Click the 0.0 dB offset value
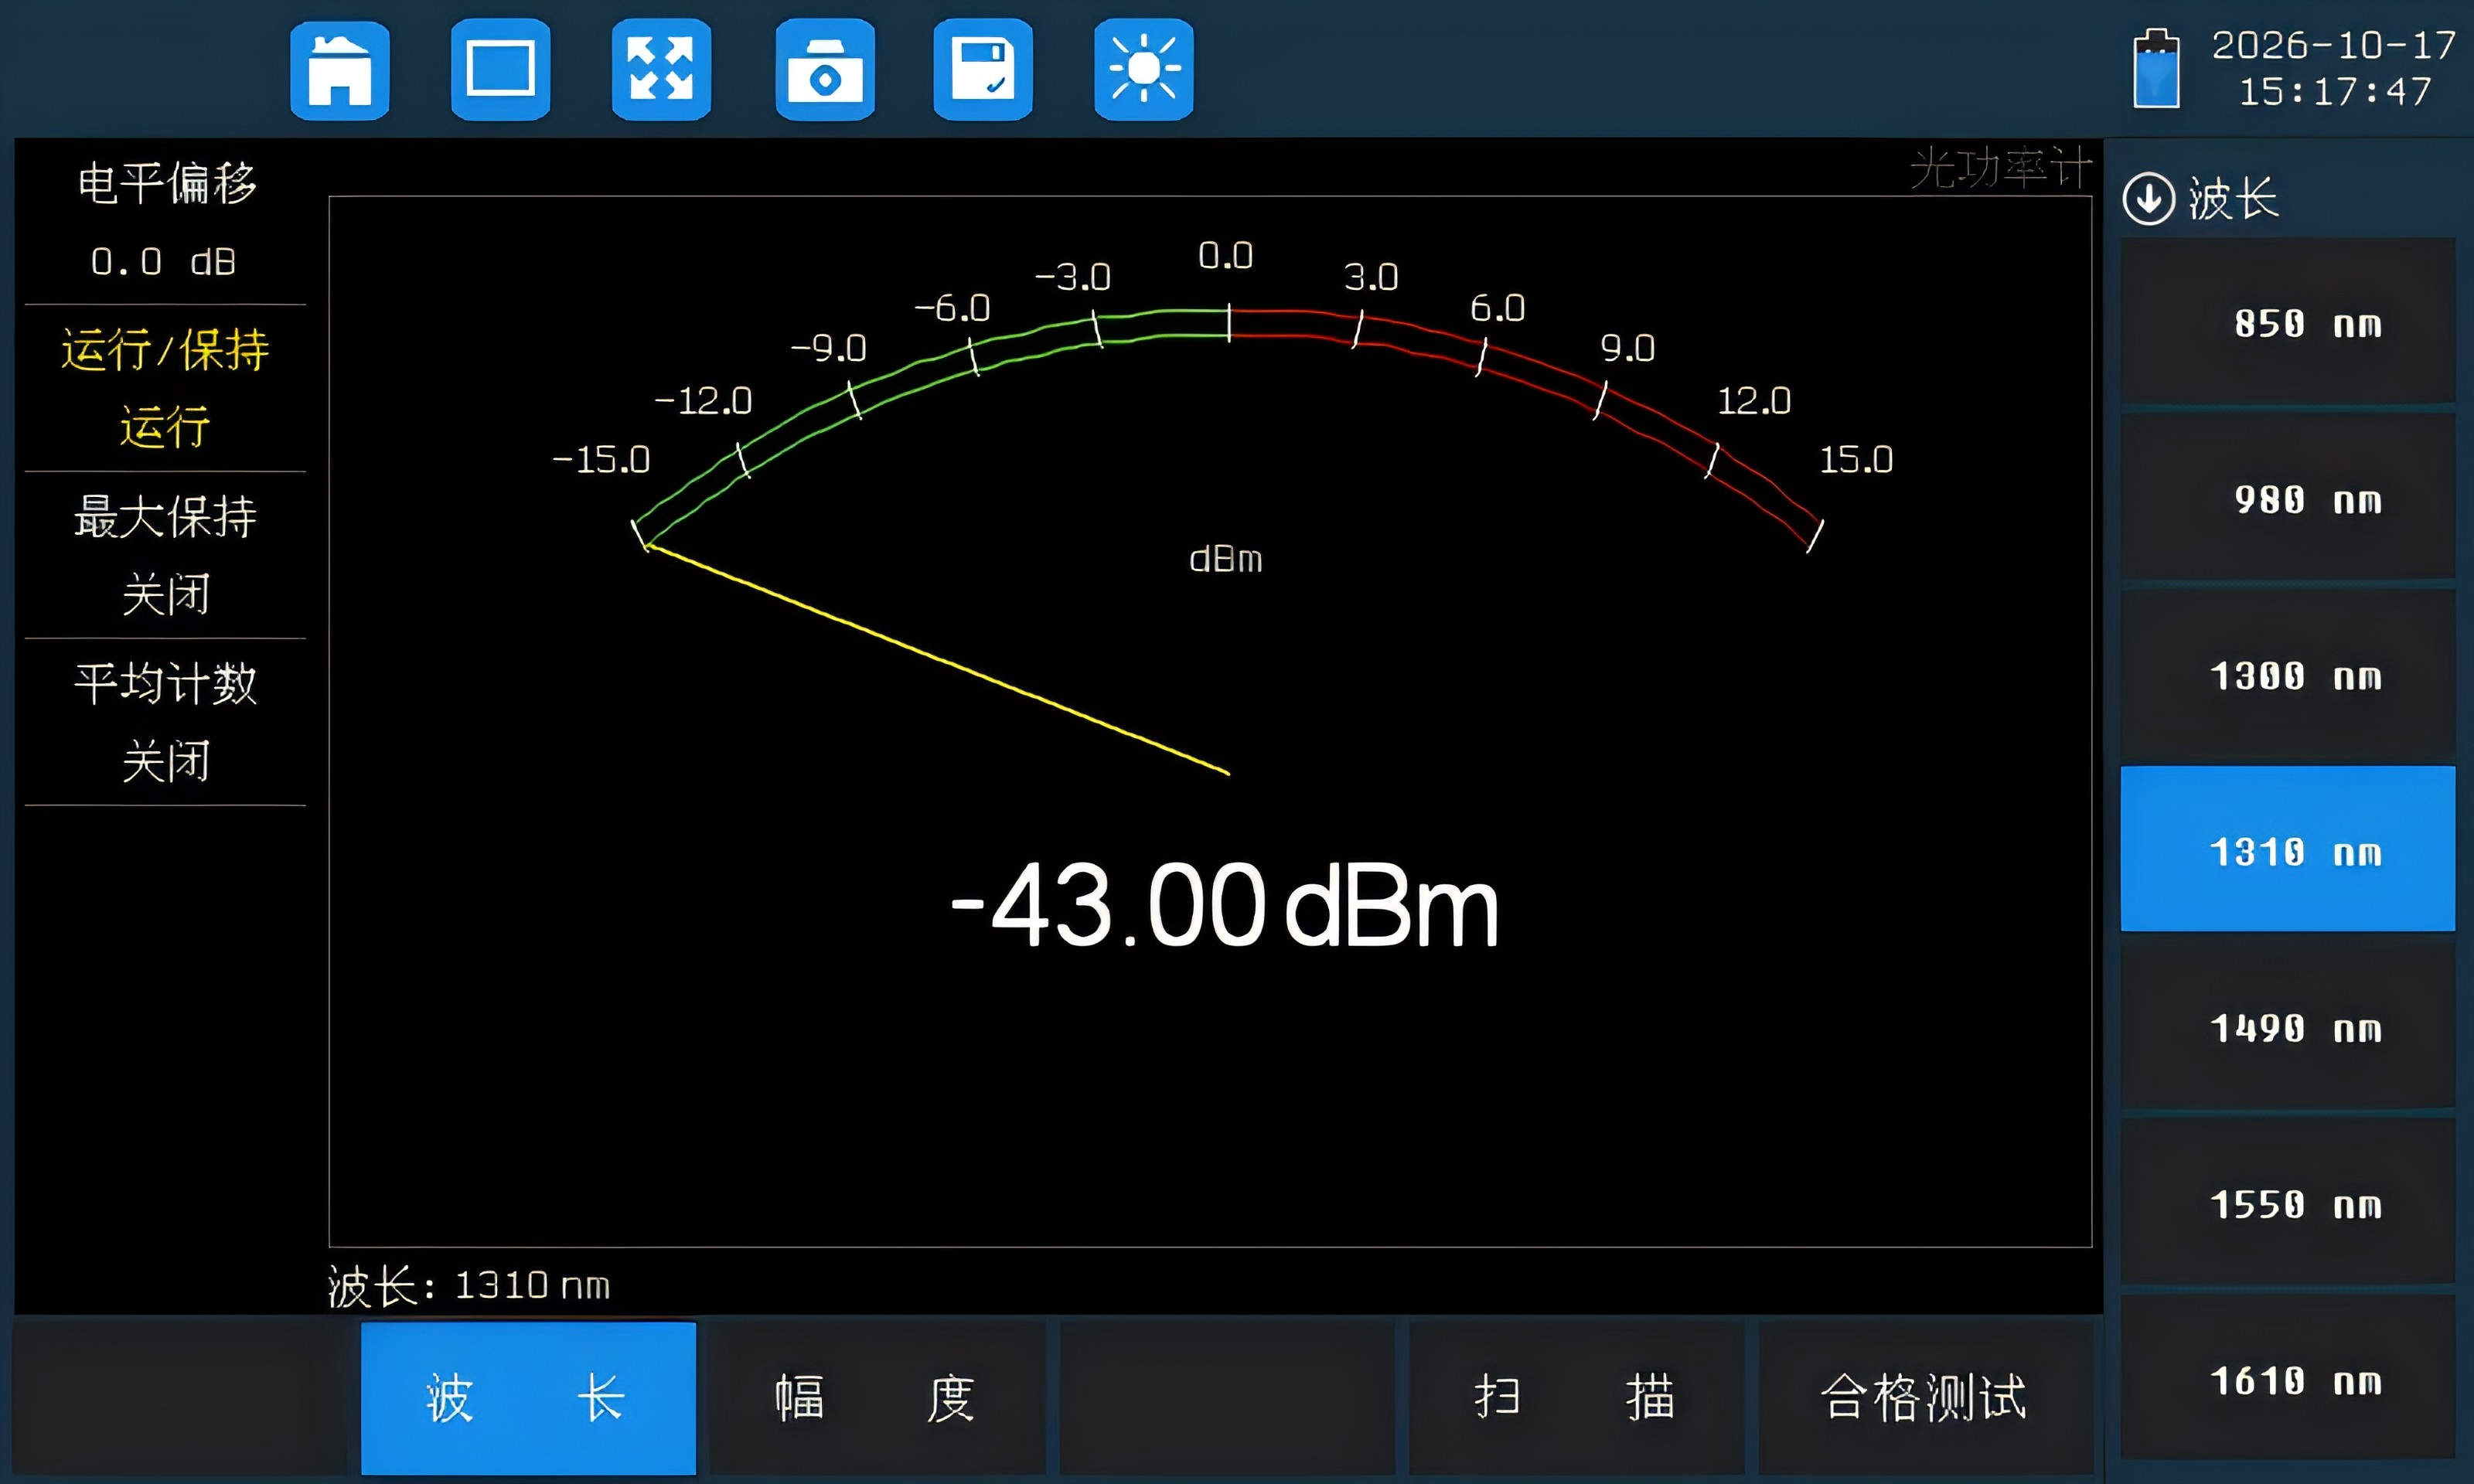Screen dimensions: 2474x1484 (164, 262)
